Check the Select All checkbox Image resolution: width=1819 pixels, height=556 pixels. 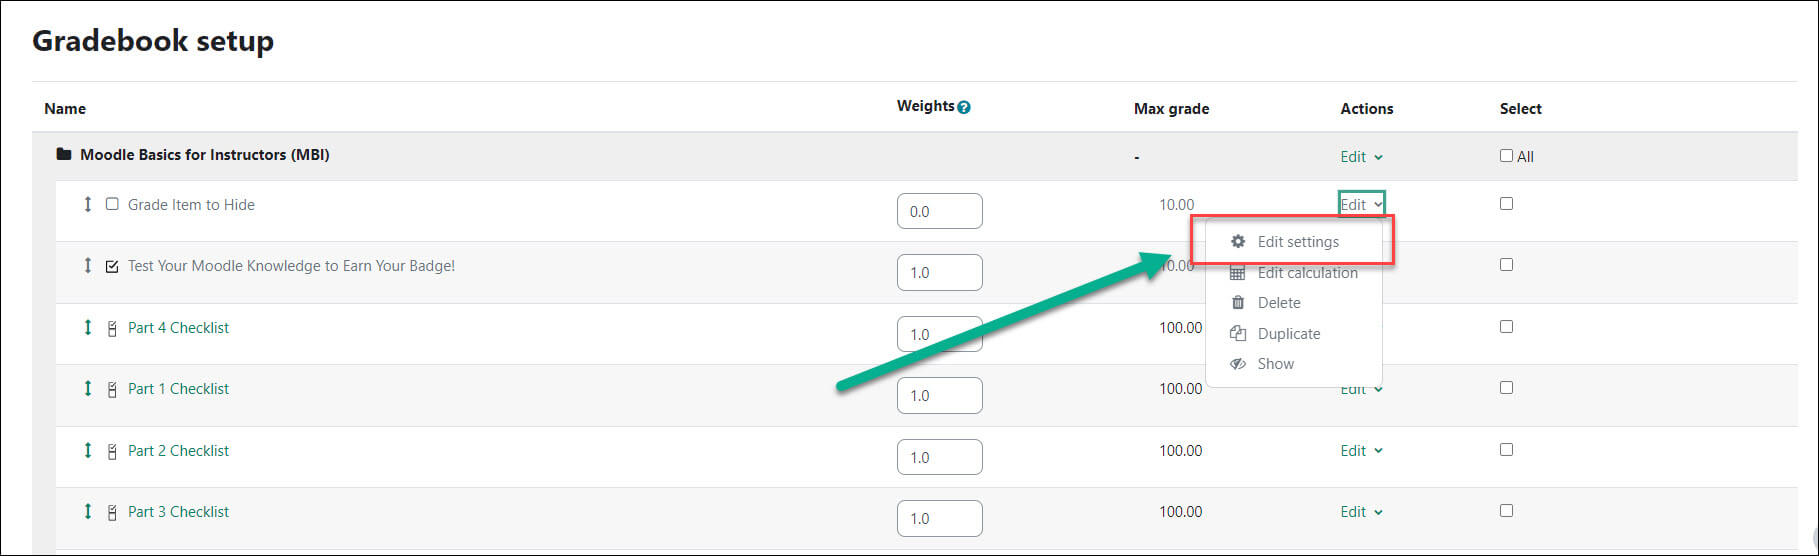click(1506, 155)
